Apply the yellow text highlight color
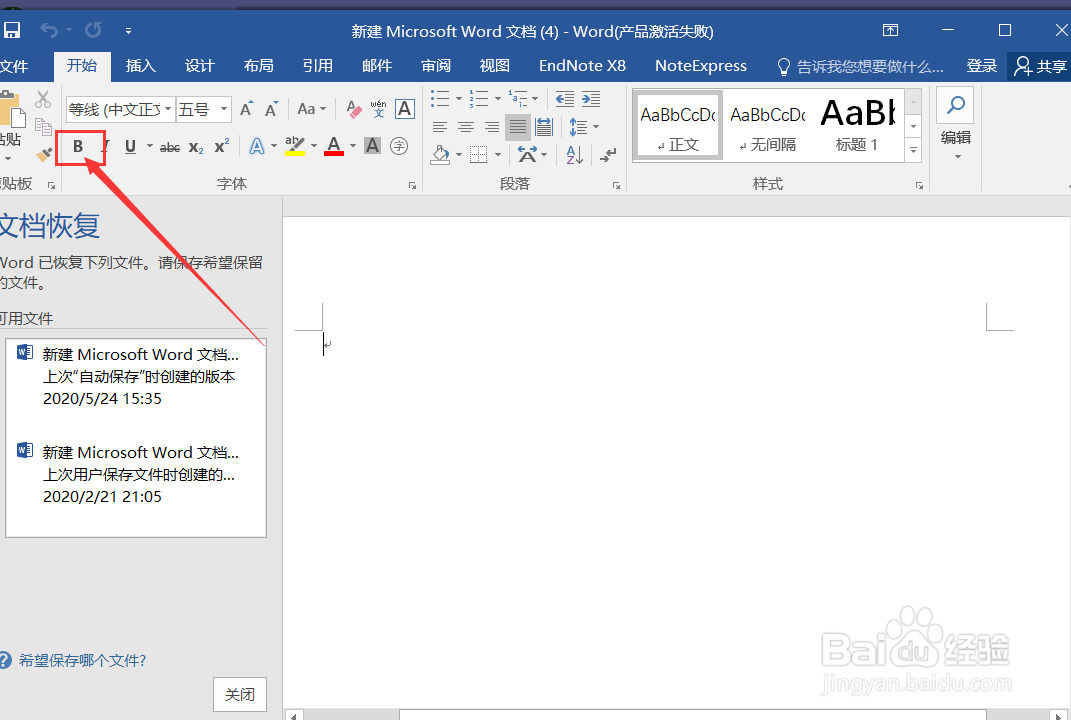Image resolution: width=1071 pixels, height=720 pixels. [x=295, y=146]
